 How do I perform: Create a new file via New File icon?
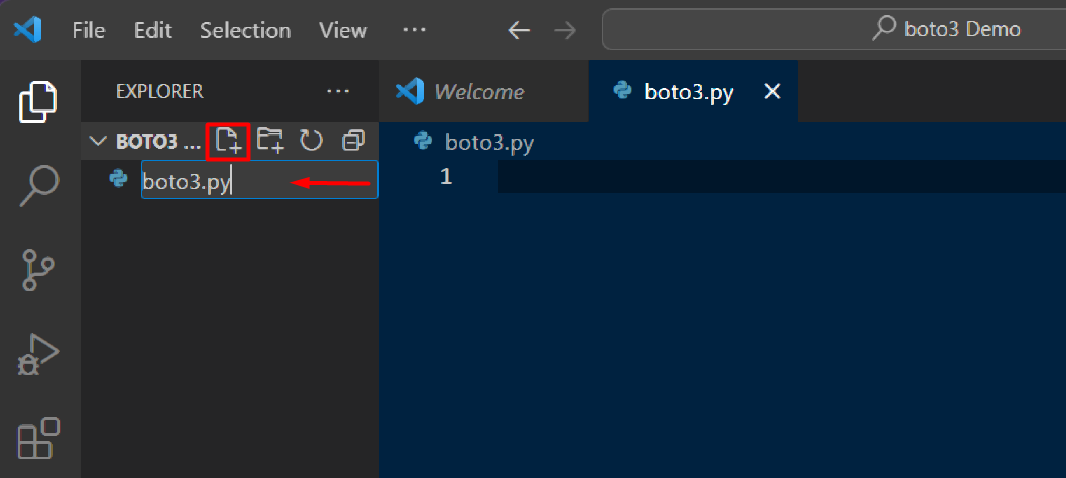[x=228, y=141]
